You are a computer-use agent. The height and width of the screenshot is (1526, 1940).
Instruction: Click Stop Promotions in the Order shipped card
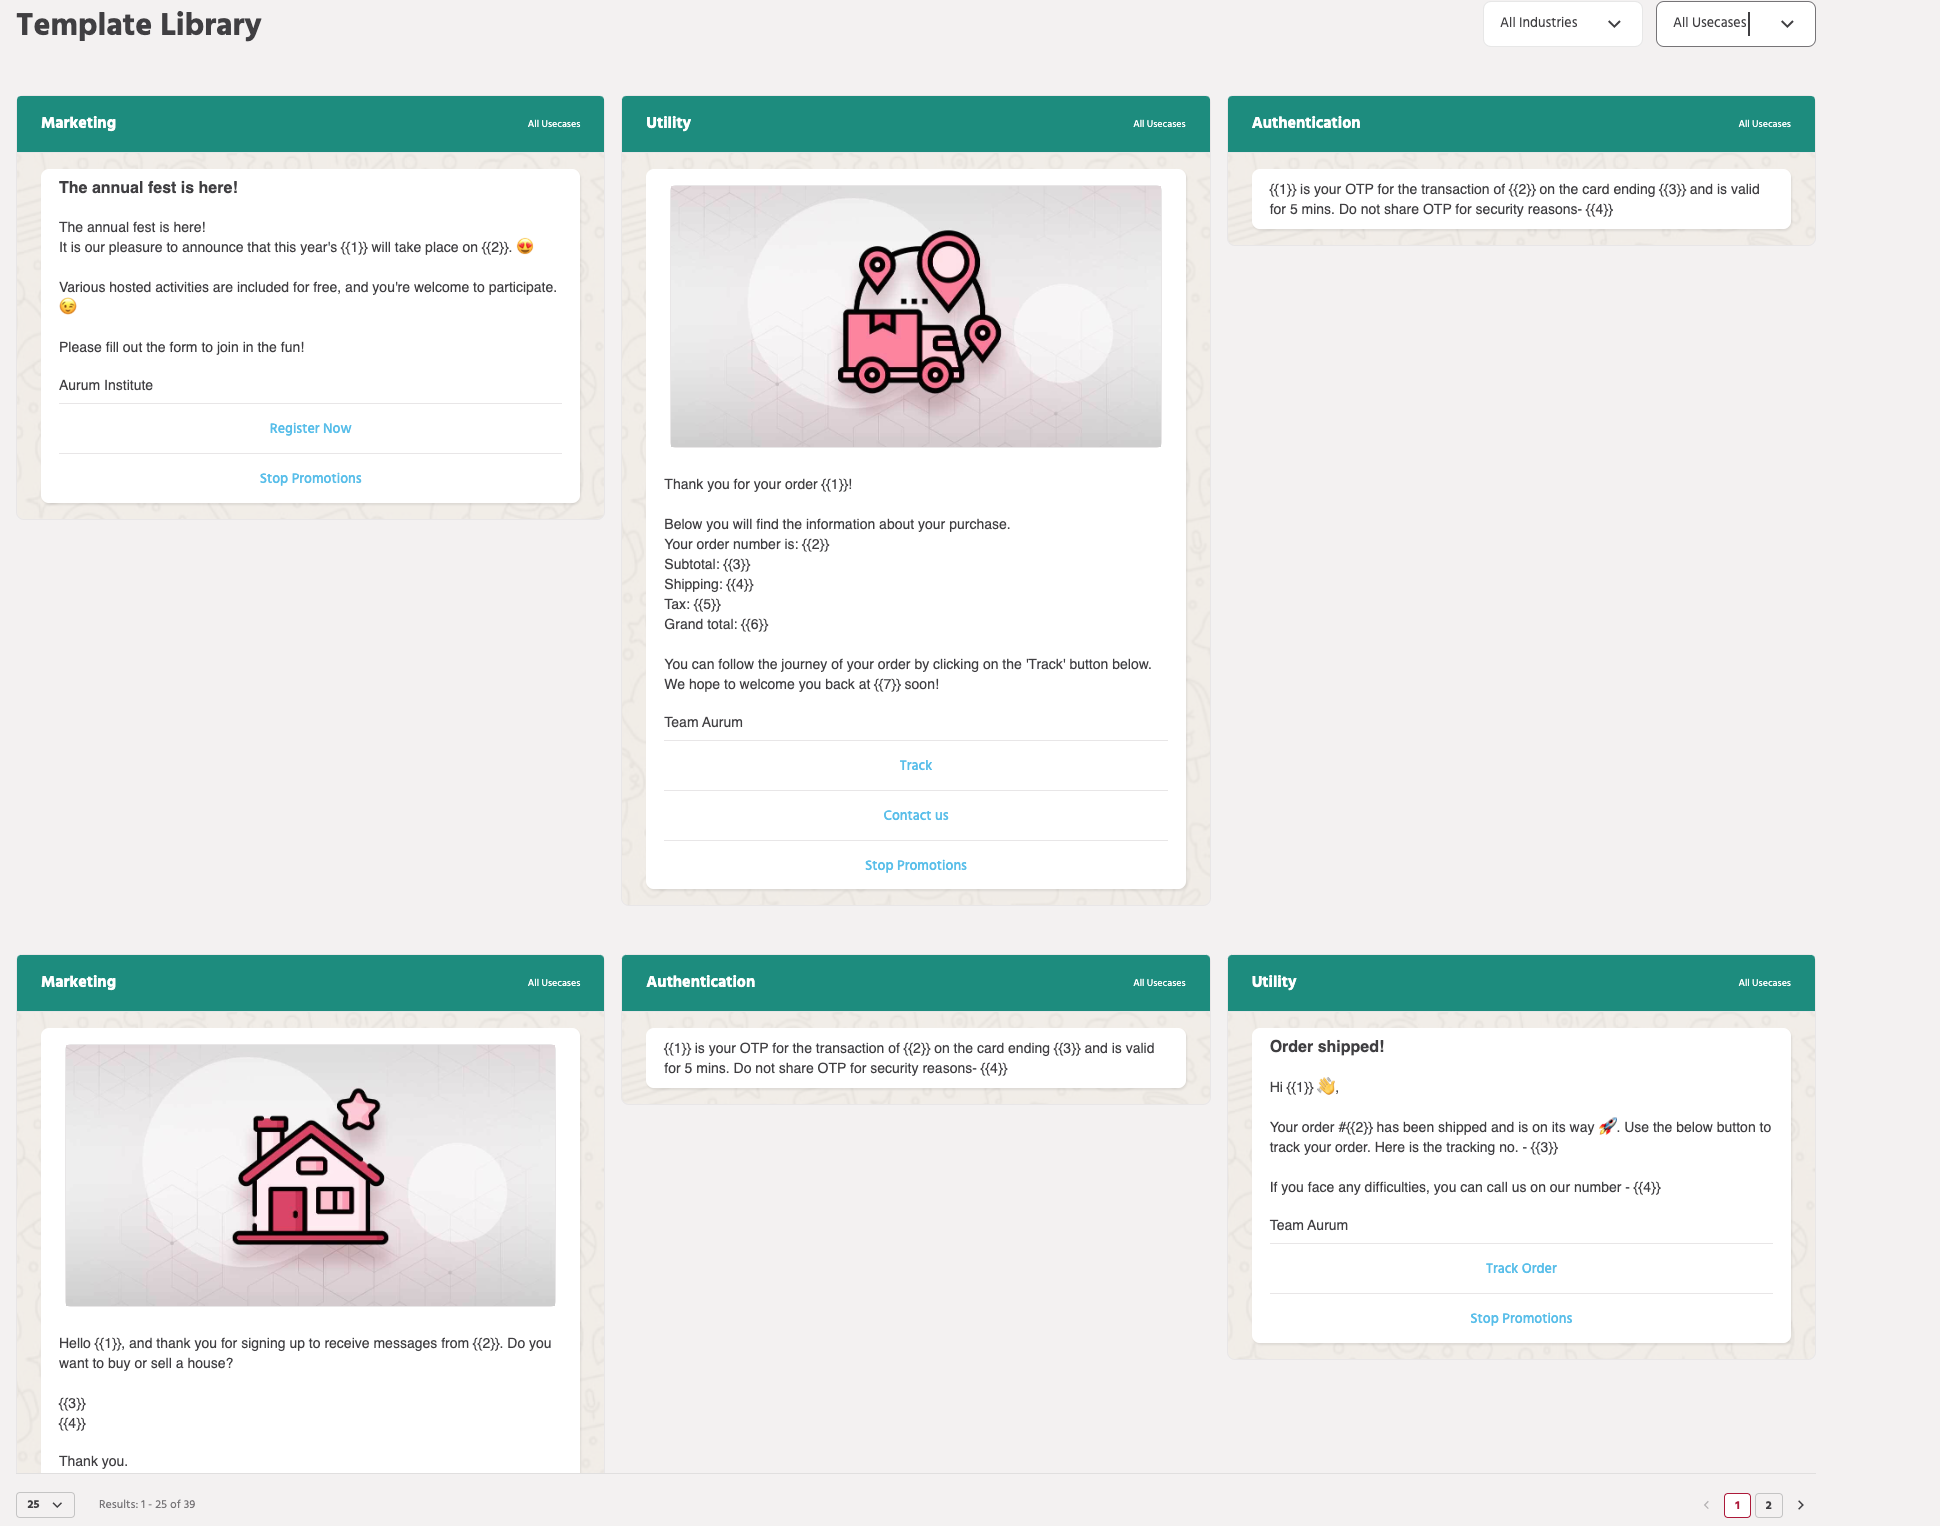[x=1520, y=1318]
